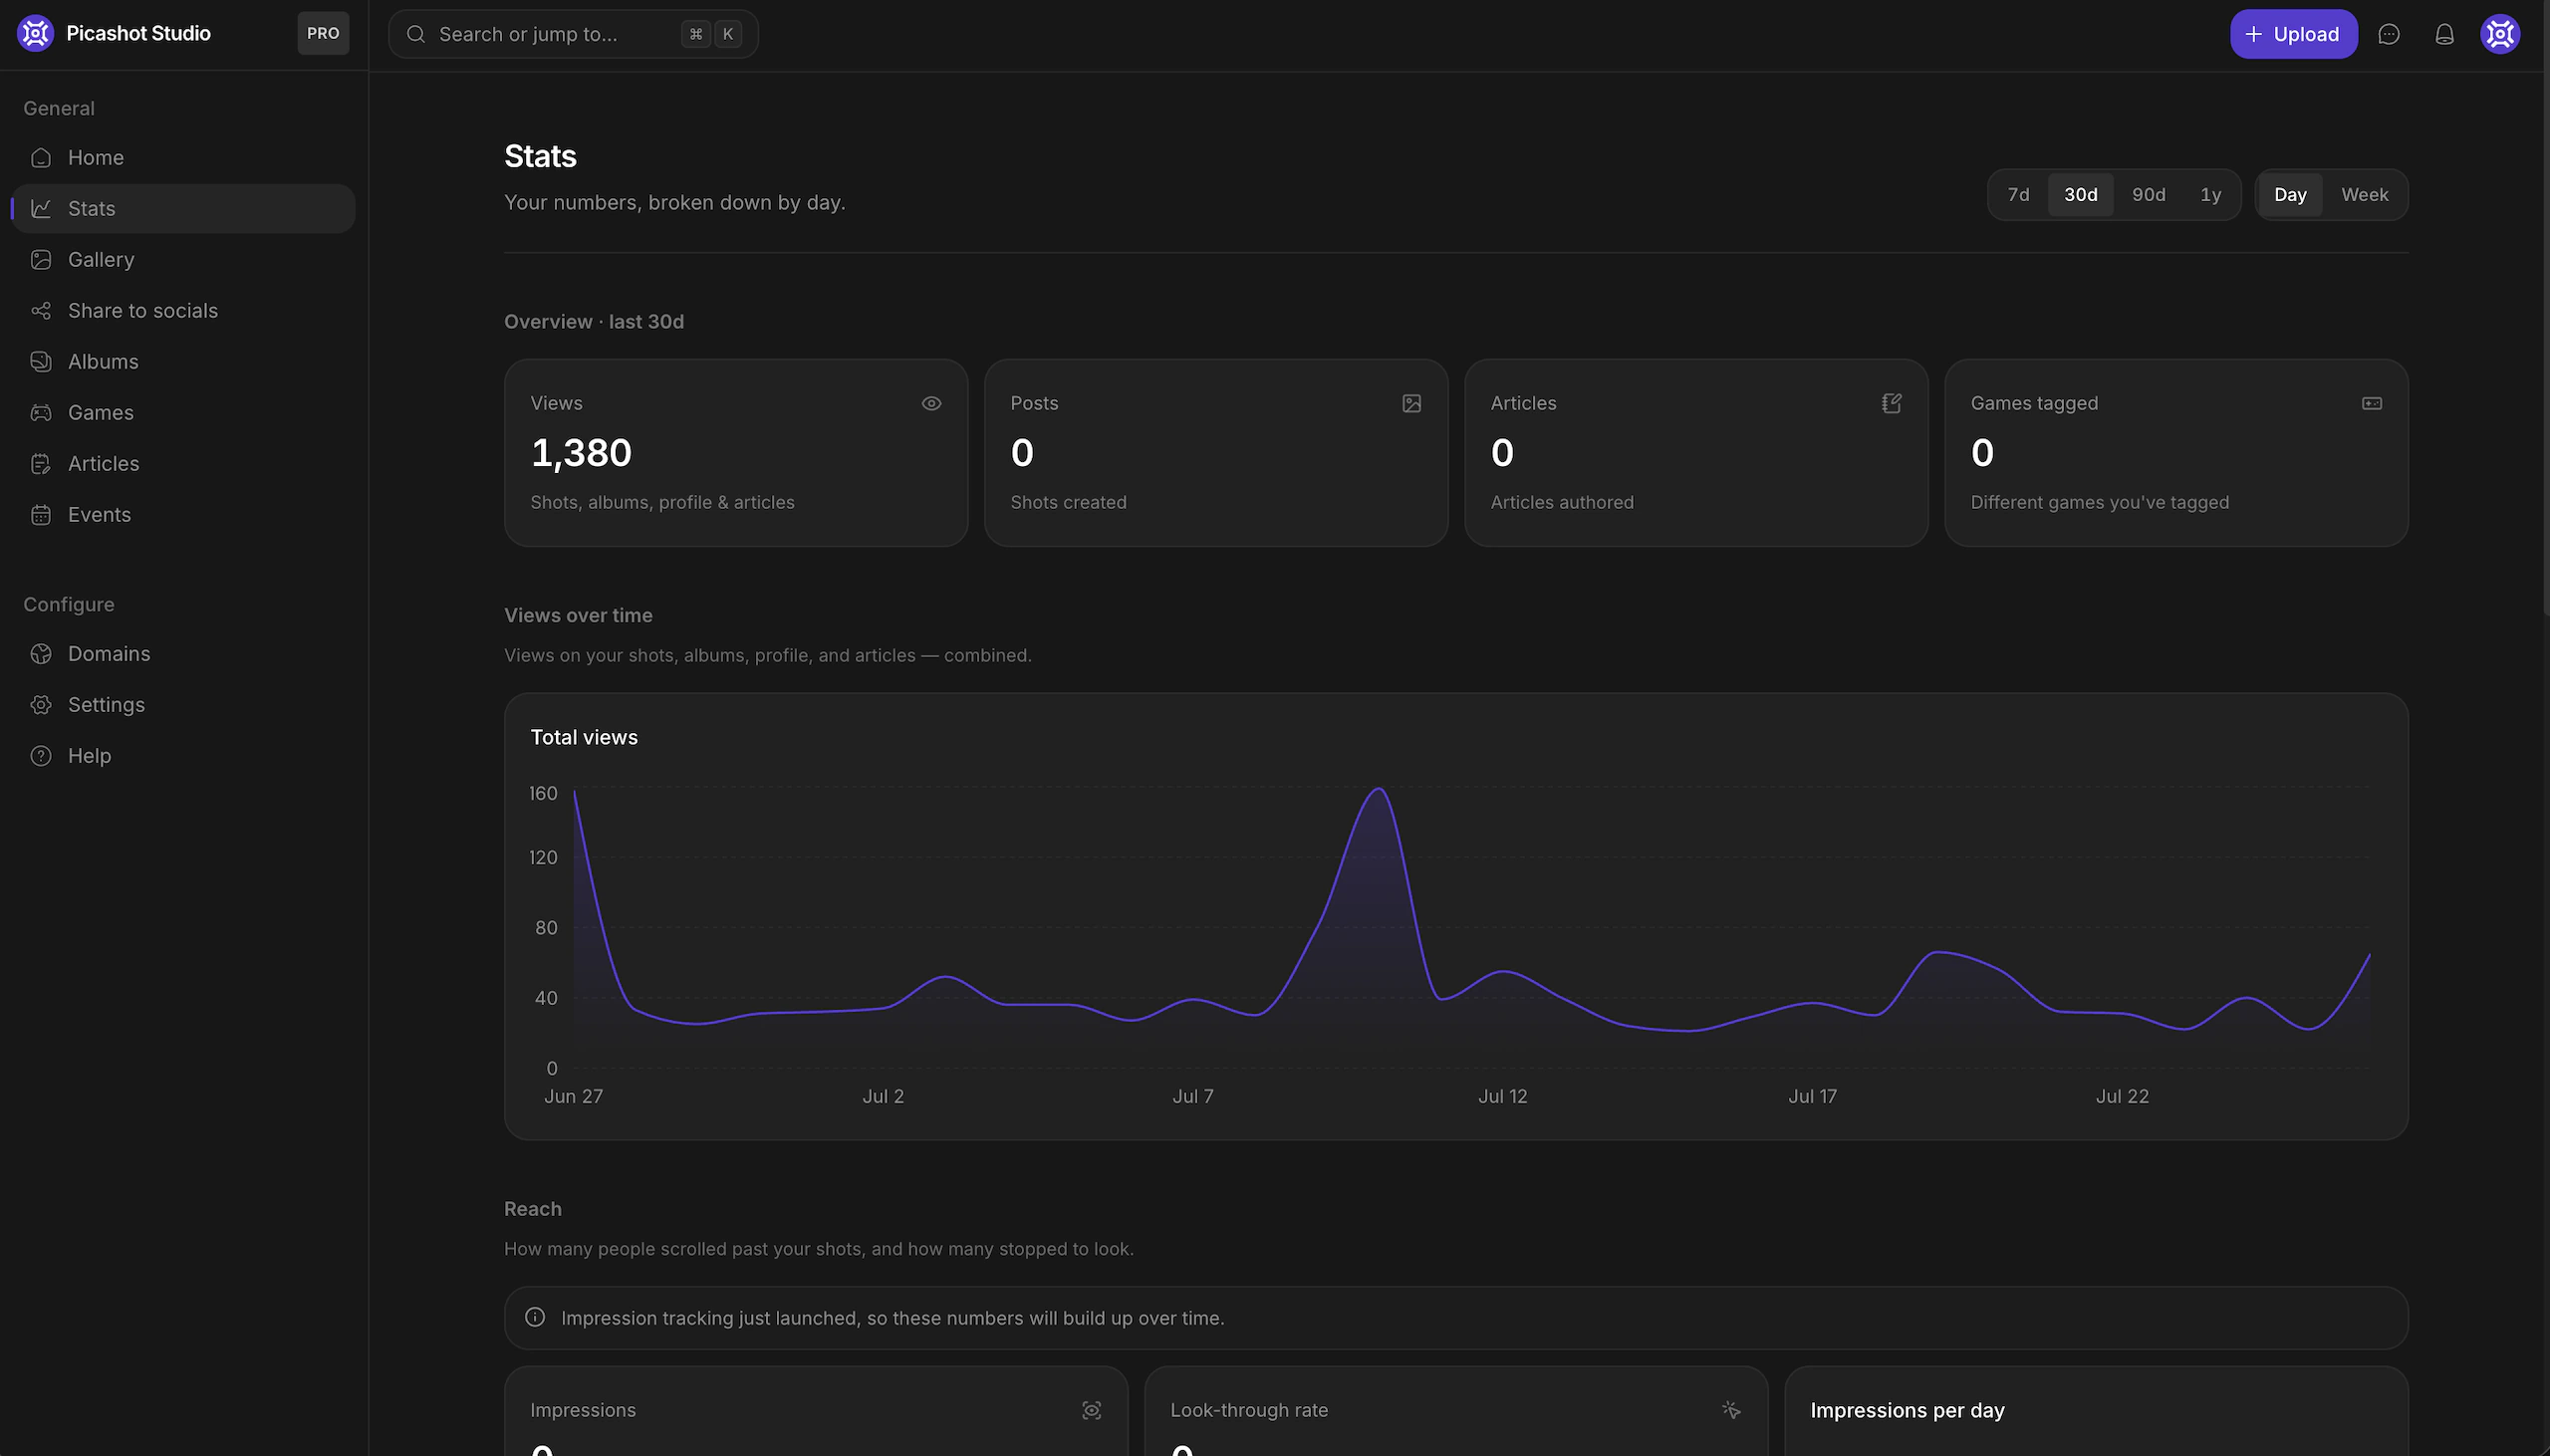Focus the Search or jump to field
The image size is (2550, 1456).
pyautogui.click(x=573, y=35)
